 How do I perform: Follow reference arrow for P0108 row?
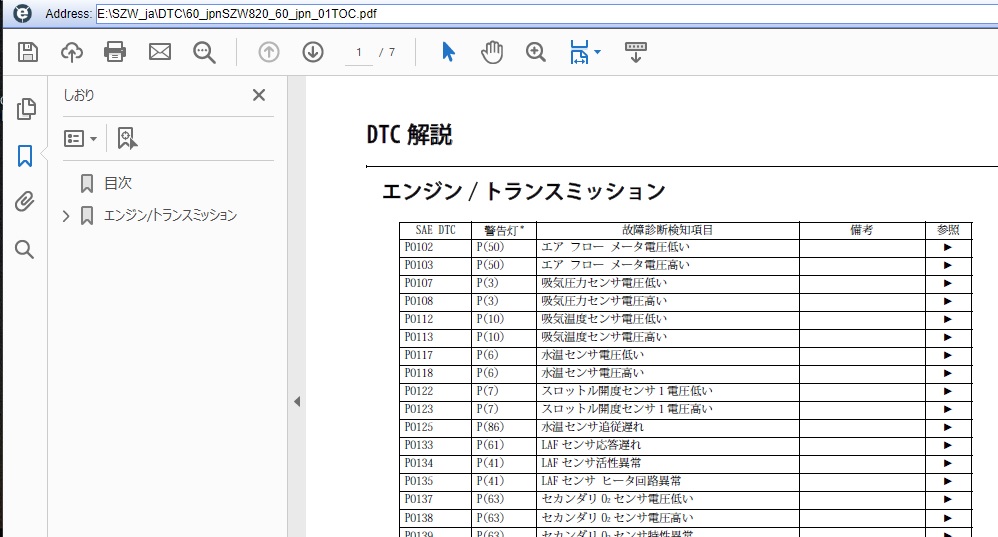[x=948, y=301]
